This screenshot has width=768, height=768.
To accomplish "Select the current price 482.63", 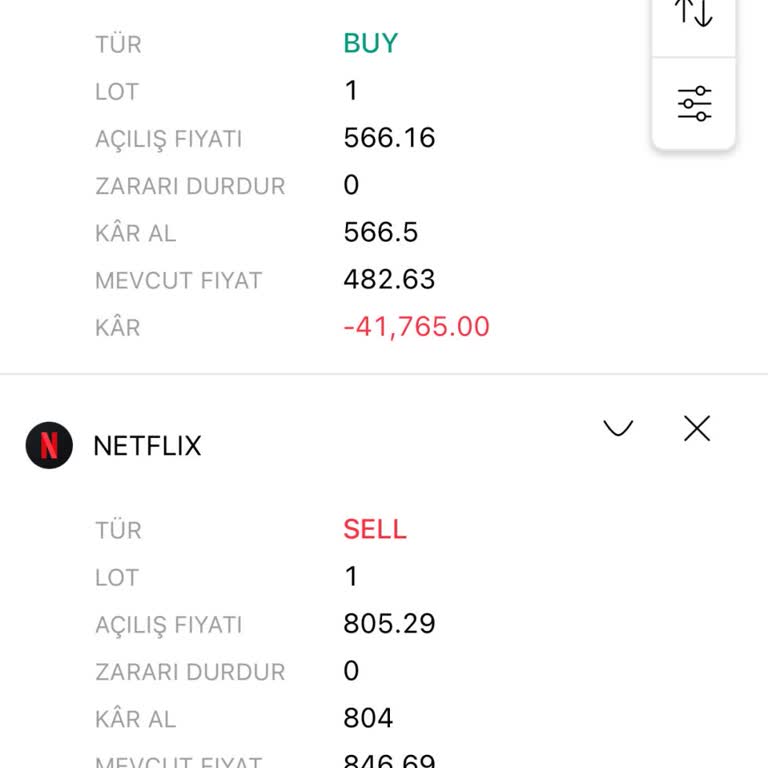I will click(x=389, y=280).
